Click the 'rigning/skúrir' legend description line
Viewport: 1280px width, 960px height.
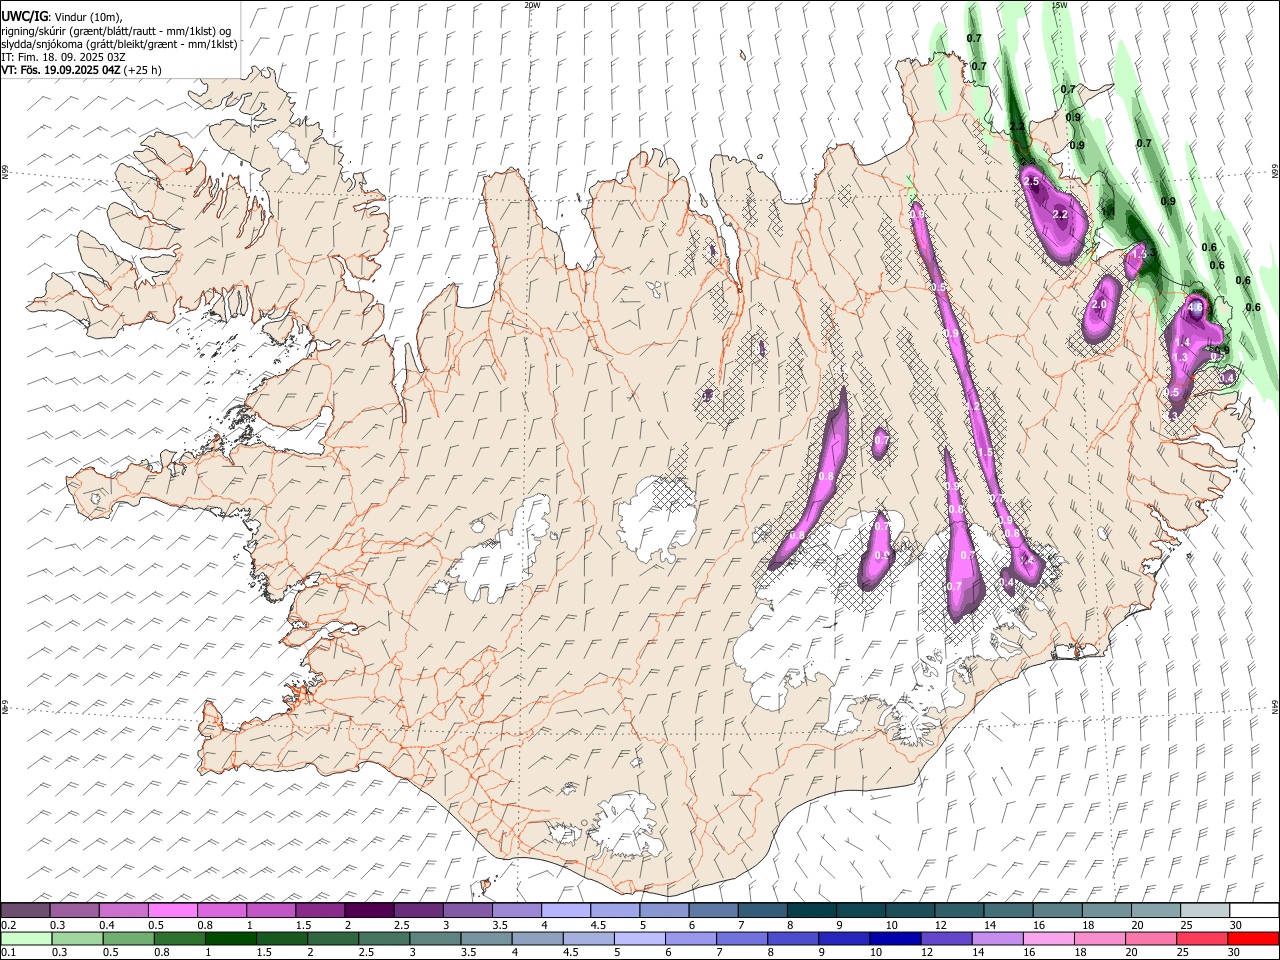click(116, 30)
